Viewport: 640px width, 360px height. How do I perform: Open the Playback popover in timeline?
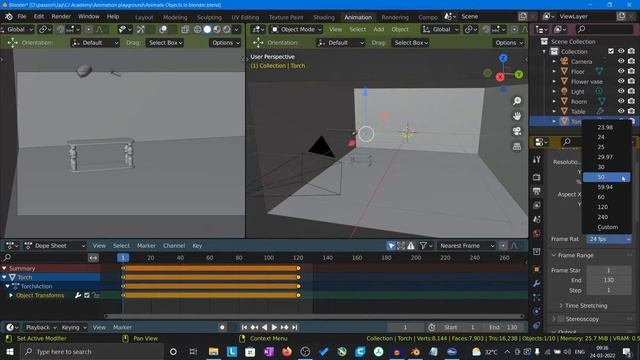pyautogui.click(x=41, y=327)
